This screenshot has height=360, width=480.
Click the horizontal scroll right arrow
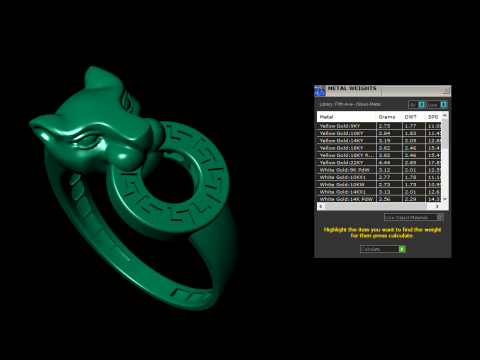click(x=437, y=206)
